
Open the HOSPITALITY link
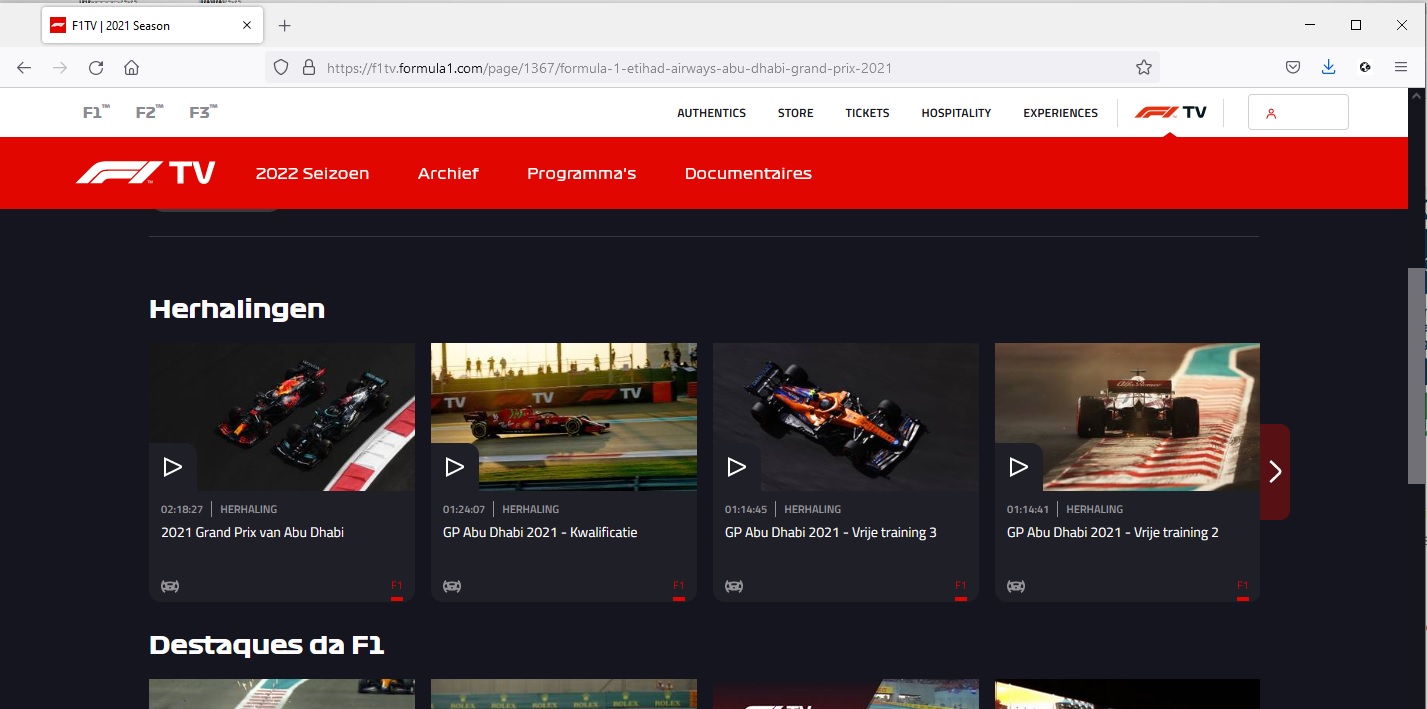(x=956, y=113)
